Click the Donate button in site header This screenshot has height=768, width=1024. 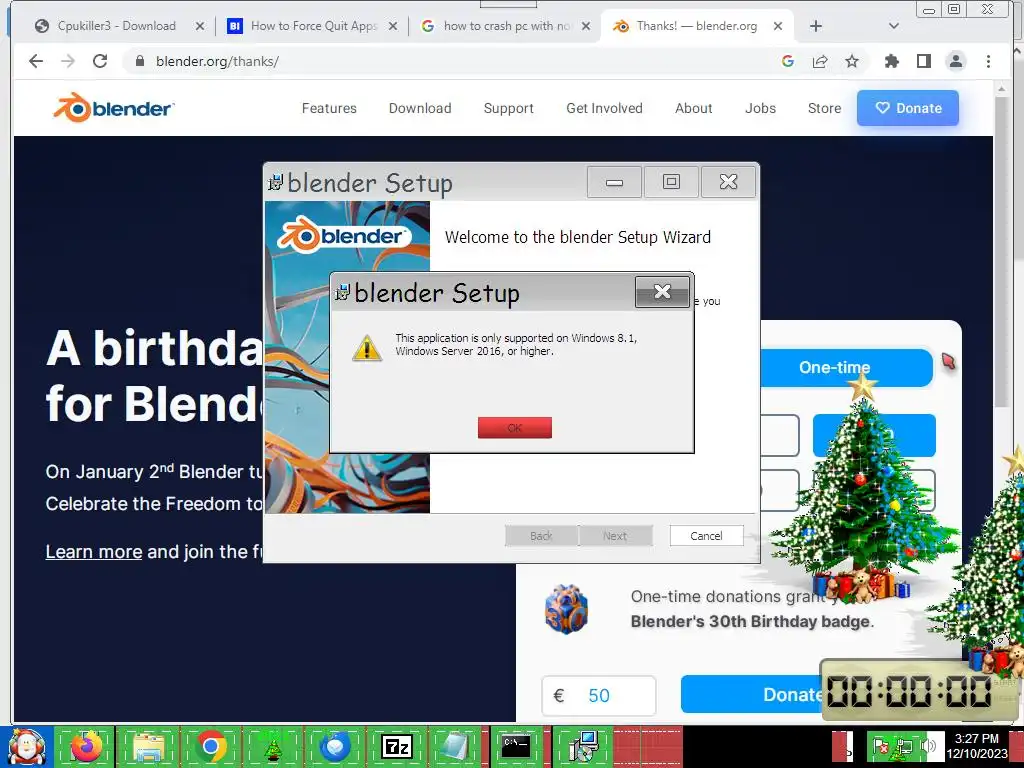click(908, 108)
